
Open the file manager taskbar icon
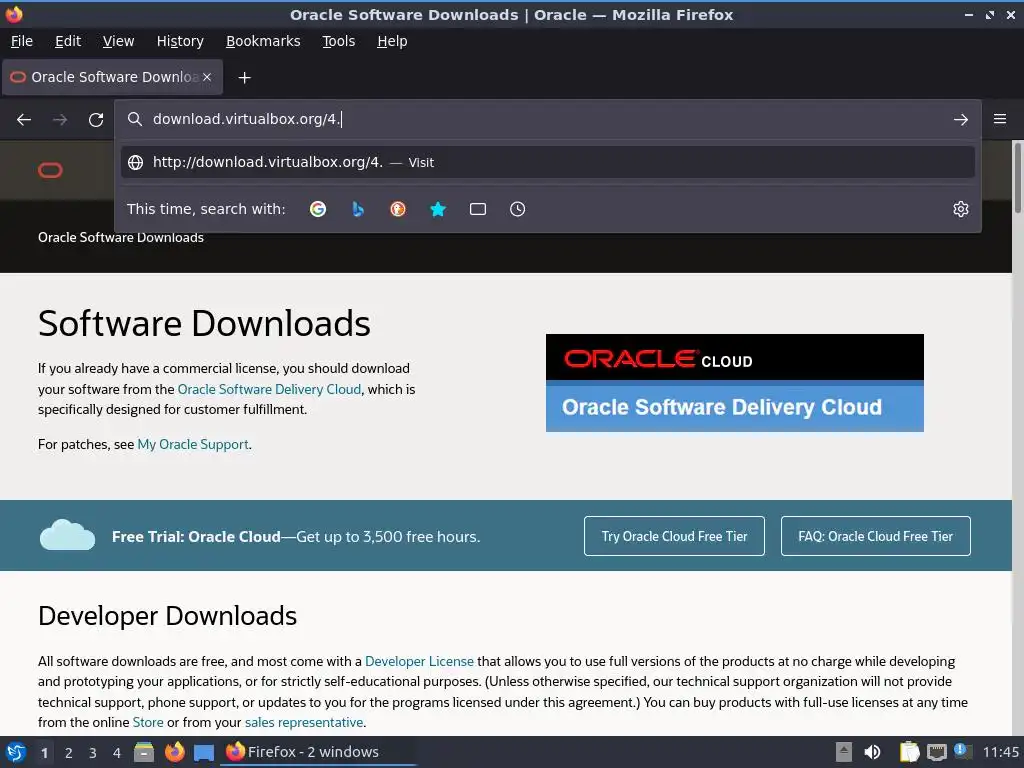(144, 752)
